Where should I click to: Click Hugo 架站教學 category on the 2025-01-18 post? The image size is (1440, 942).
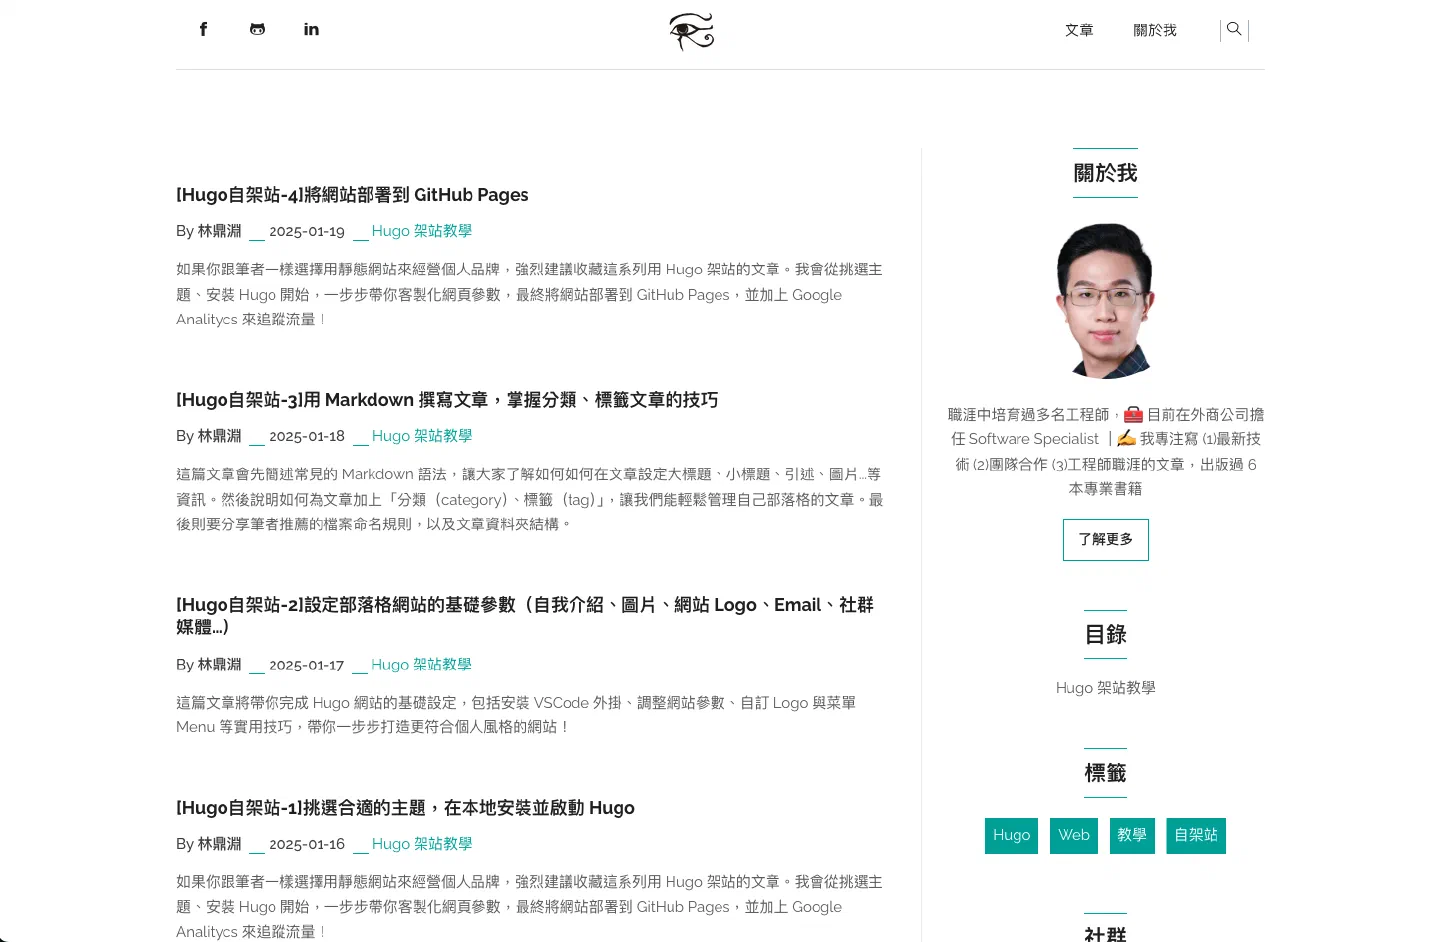422,436
